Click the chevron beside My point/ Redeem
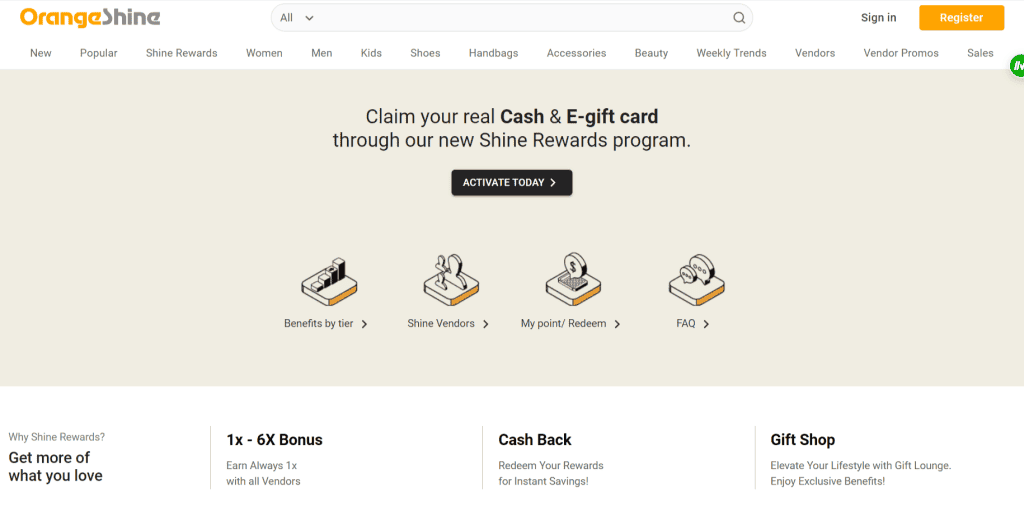1024x530 pixels. (x=617, y=324)
